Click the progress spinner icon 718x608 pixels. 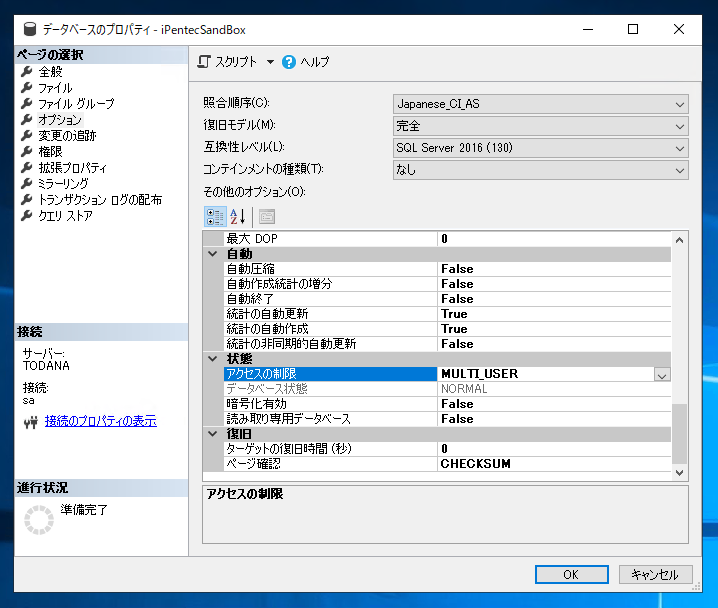tap(39, 520)
